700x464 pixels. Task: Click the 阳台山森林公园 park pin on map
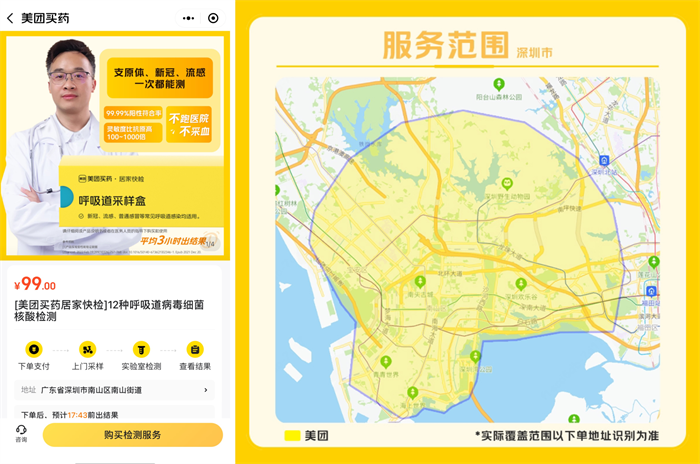pyautogui.click(x=499, y=84)
